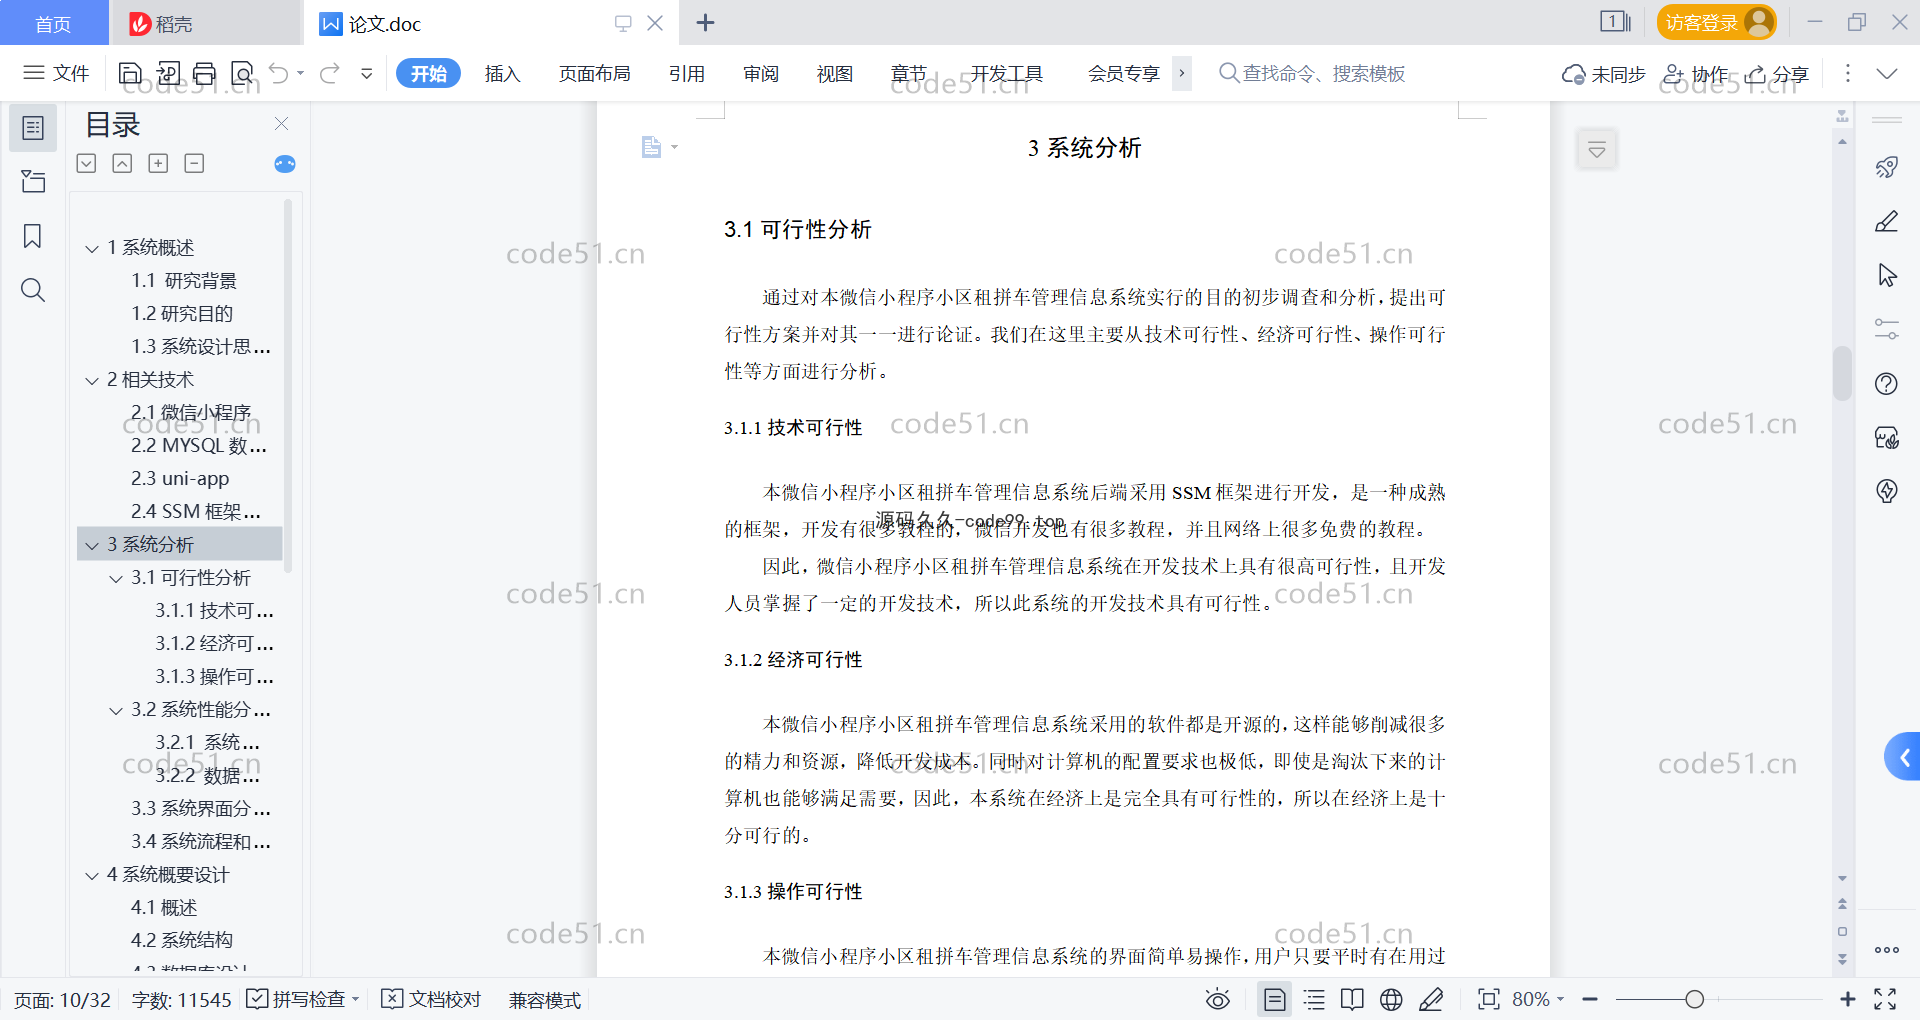
Task: Click the demote level minus box in TOC
Action: point(194,163)
